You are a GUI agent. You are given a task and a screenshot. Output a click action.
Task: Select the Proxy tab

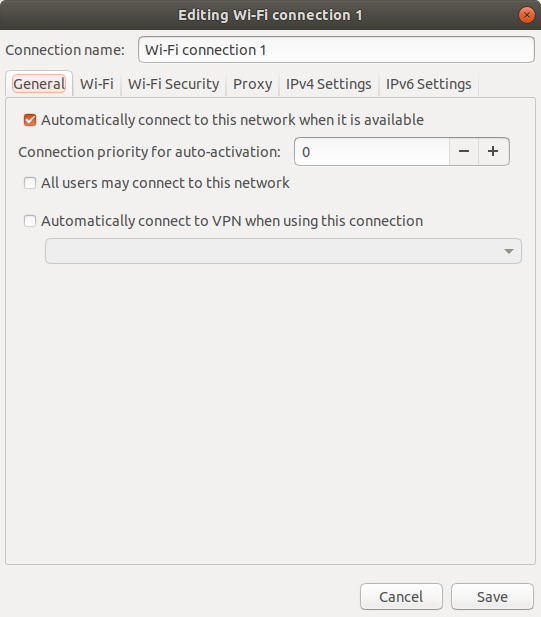point(253,84)
